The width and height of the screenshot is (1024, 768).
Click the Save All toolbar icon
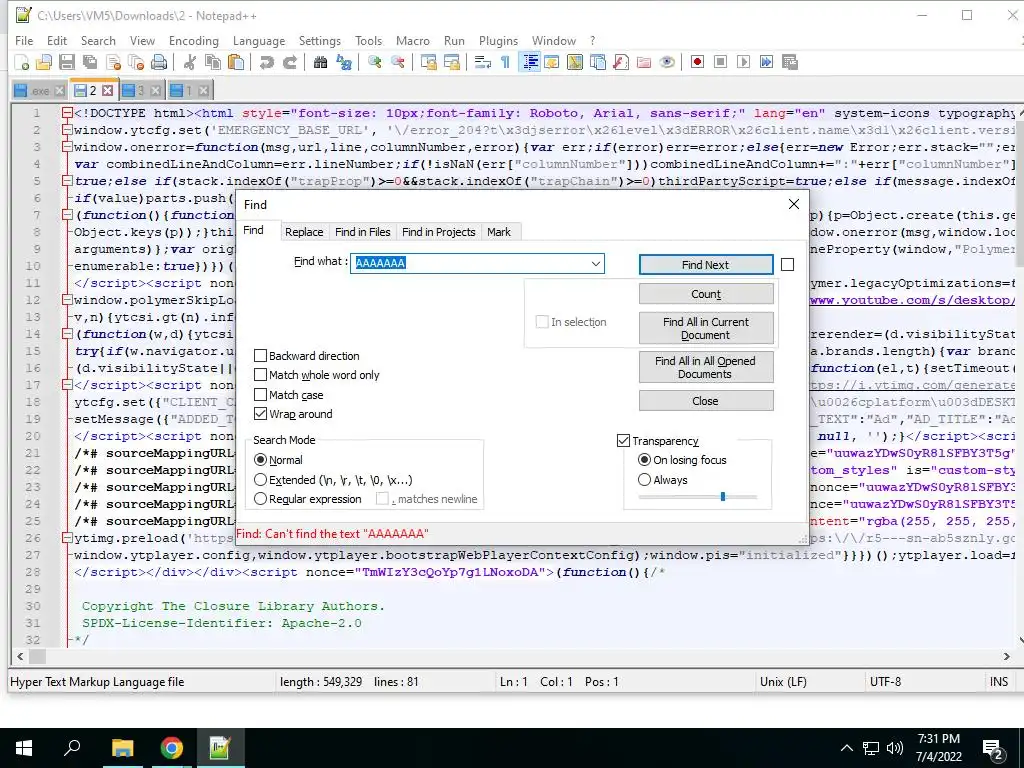point(89,62)
